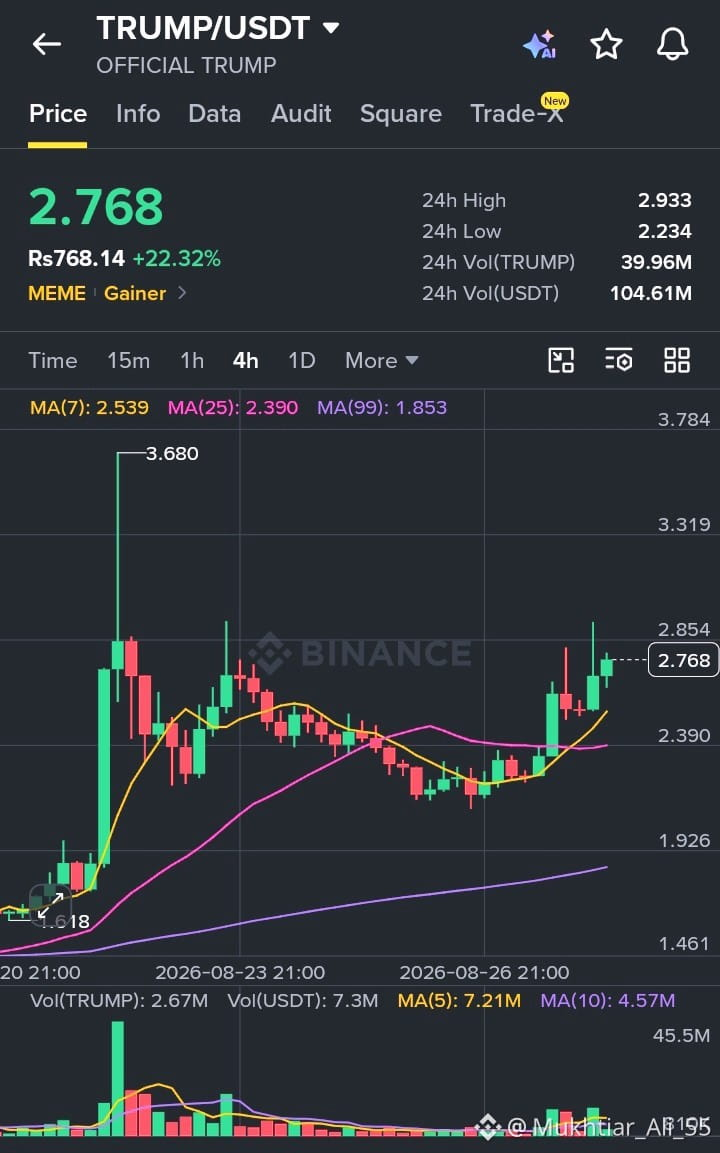
Task: Select the Time chart interval
Action: [x=53, y=360]
